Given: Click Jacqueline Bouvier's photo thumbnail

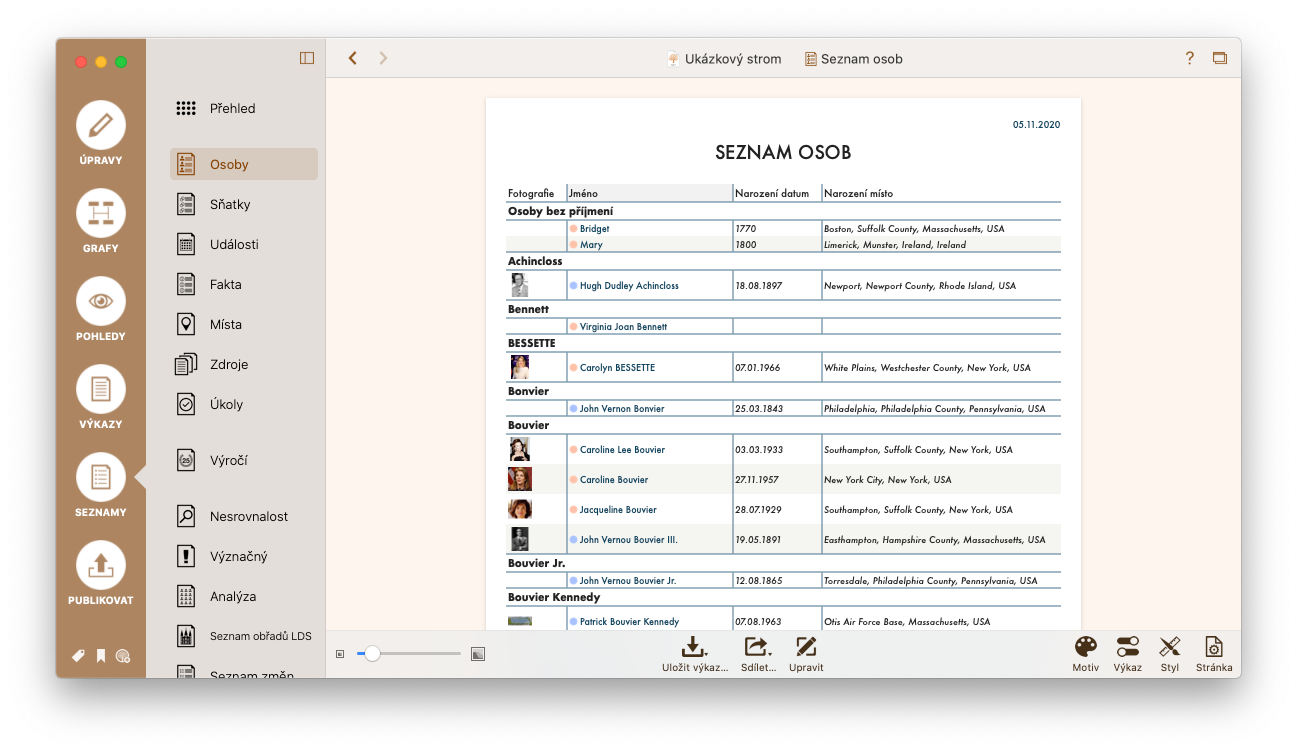Looking at the screenshot, I should [x=519, y=509].
